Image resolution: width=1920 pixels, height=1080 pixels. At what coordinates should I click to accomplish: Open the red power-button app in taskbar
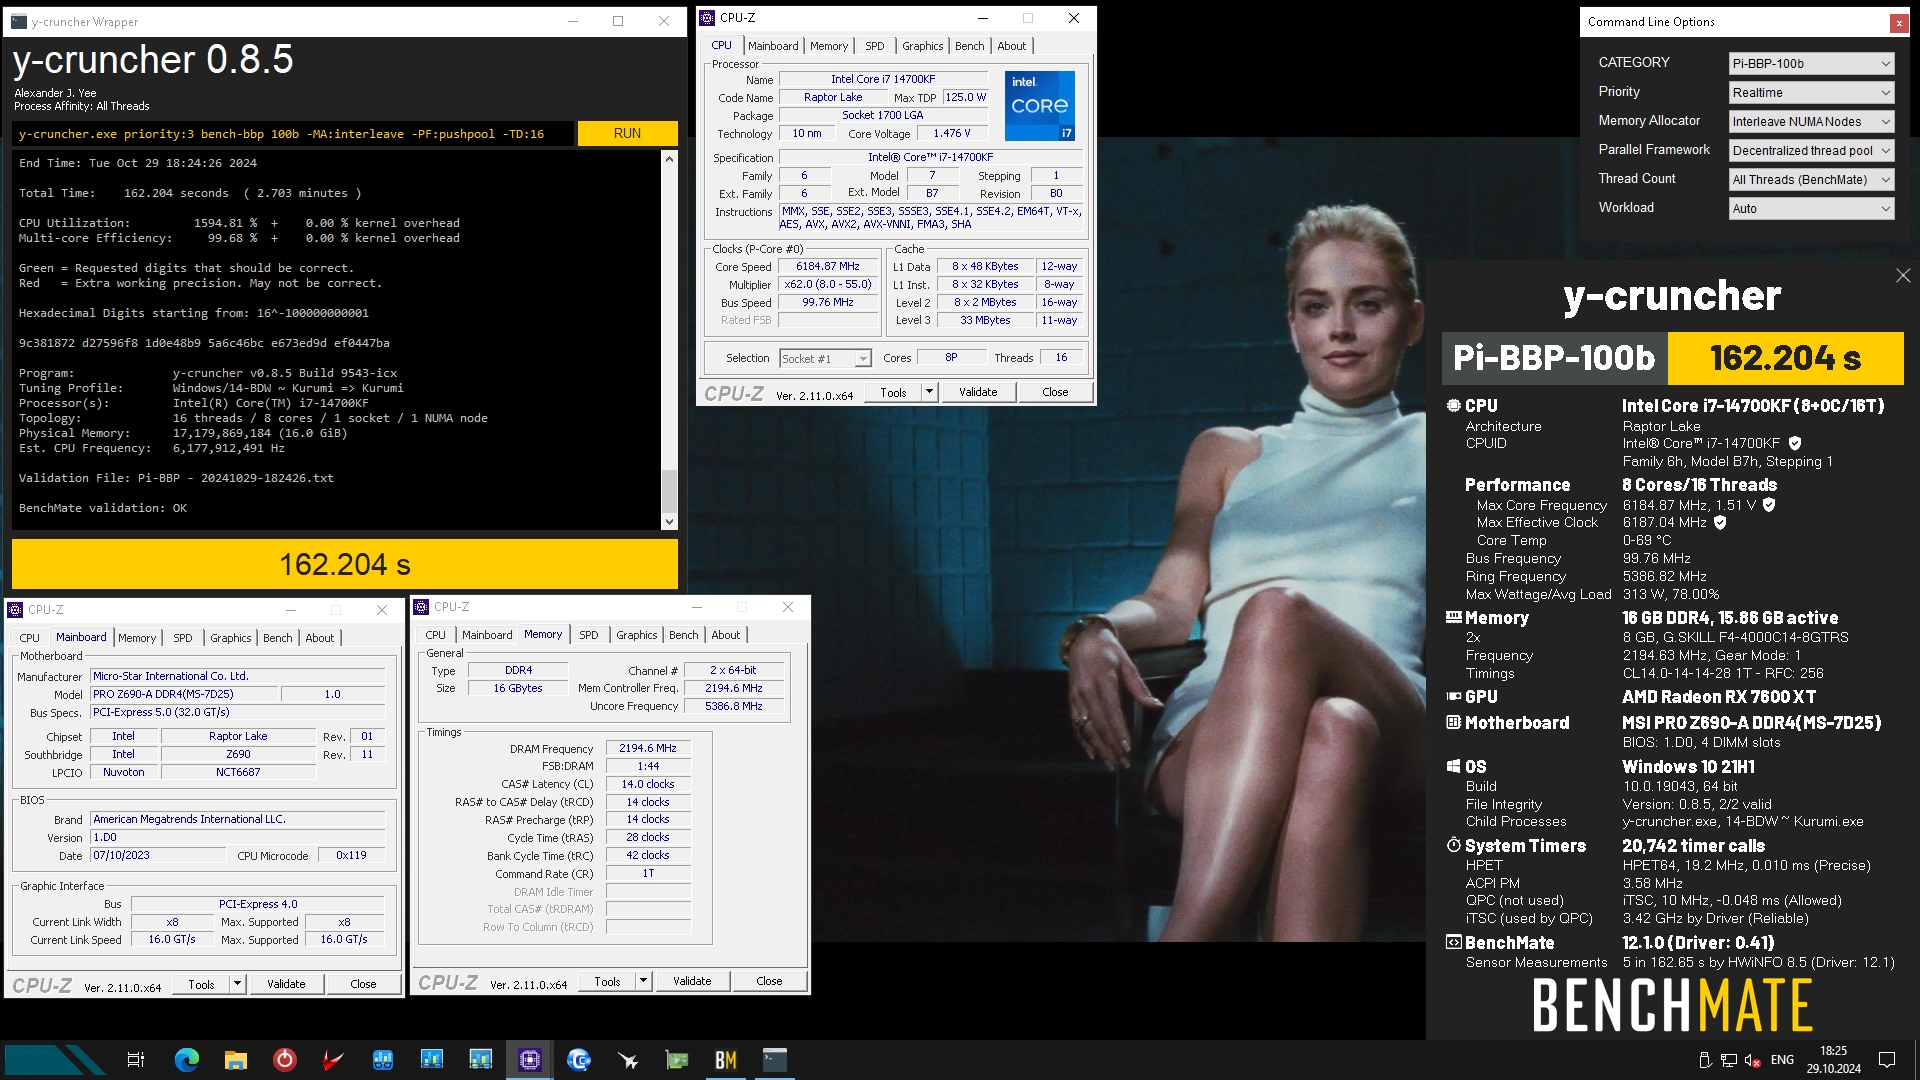tap(285, 1060)
